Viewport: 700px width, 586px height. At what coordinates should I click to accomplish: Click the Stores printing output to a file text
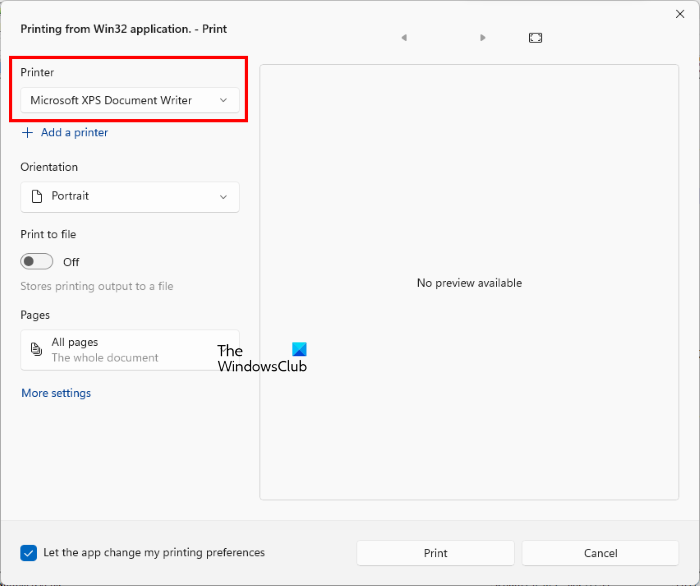(97, 286)
